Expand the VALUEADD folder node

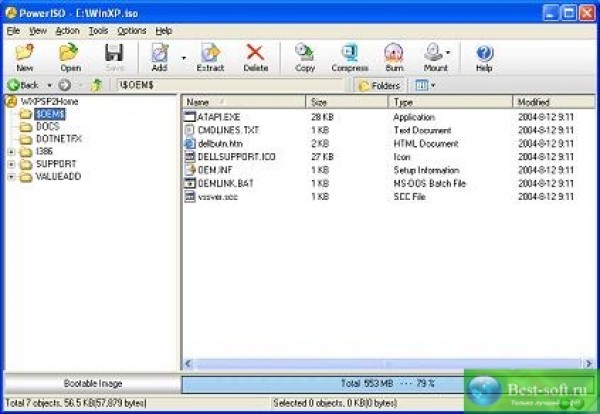(11, 177)
